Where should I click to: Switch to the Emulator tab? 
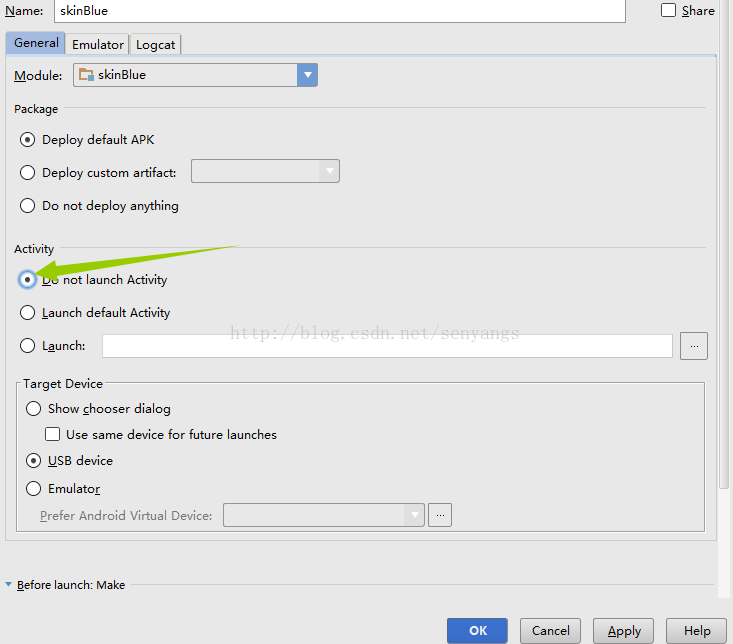coord(98,45)
